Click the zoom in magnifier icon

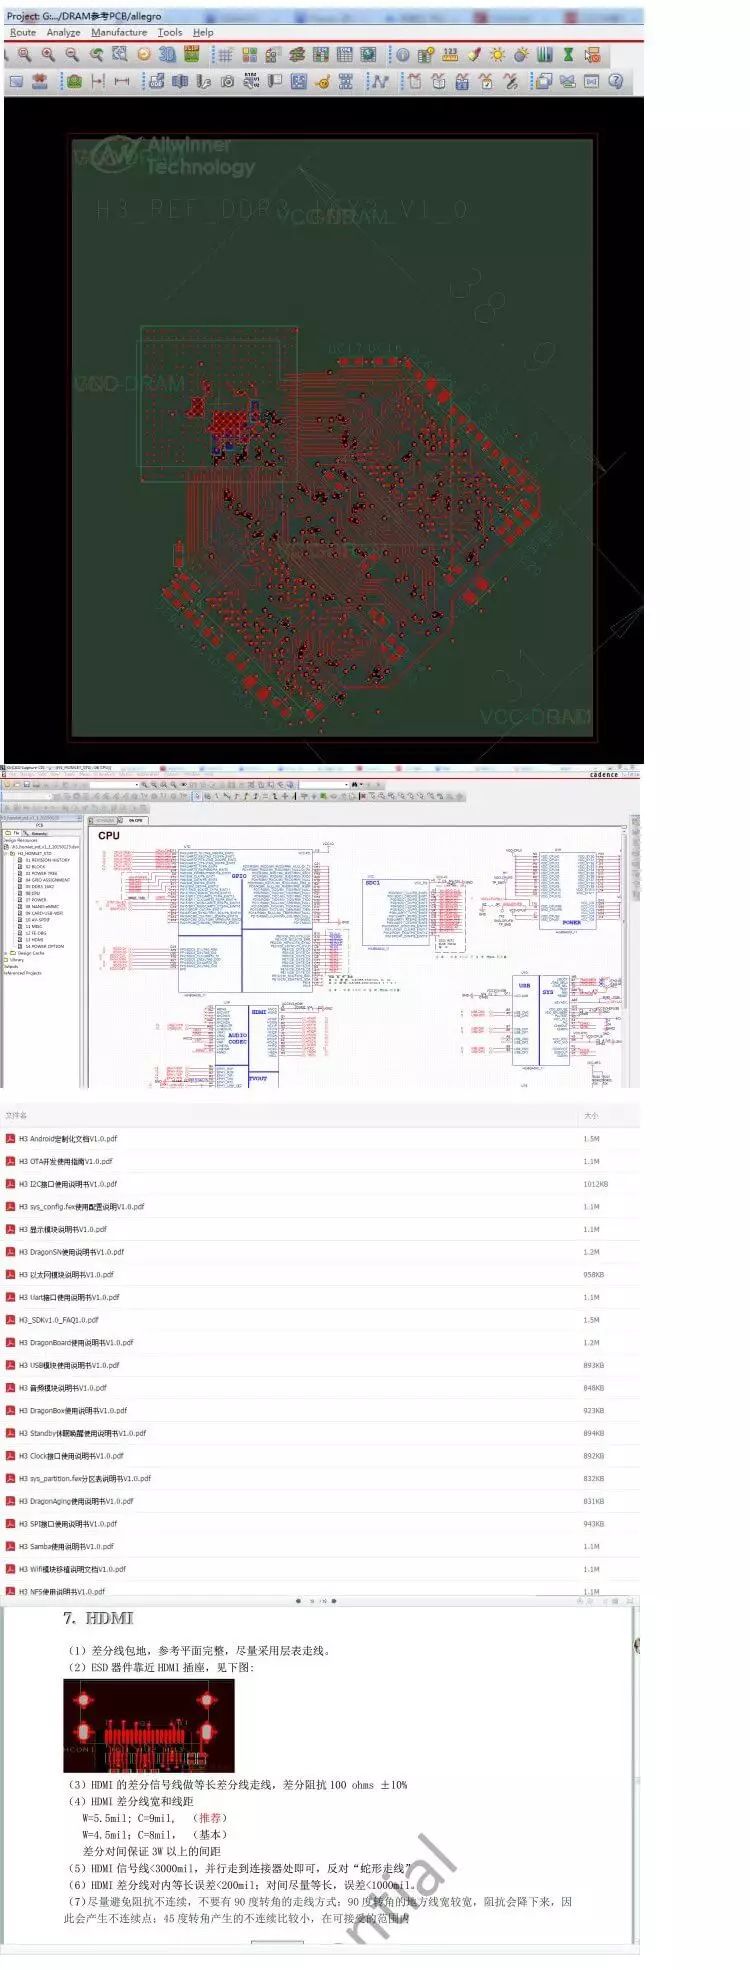pyautogui.click(x=47, y=55)
